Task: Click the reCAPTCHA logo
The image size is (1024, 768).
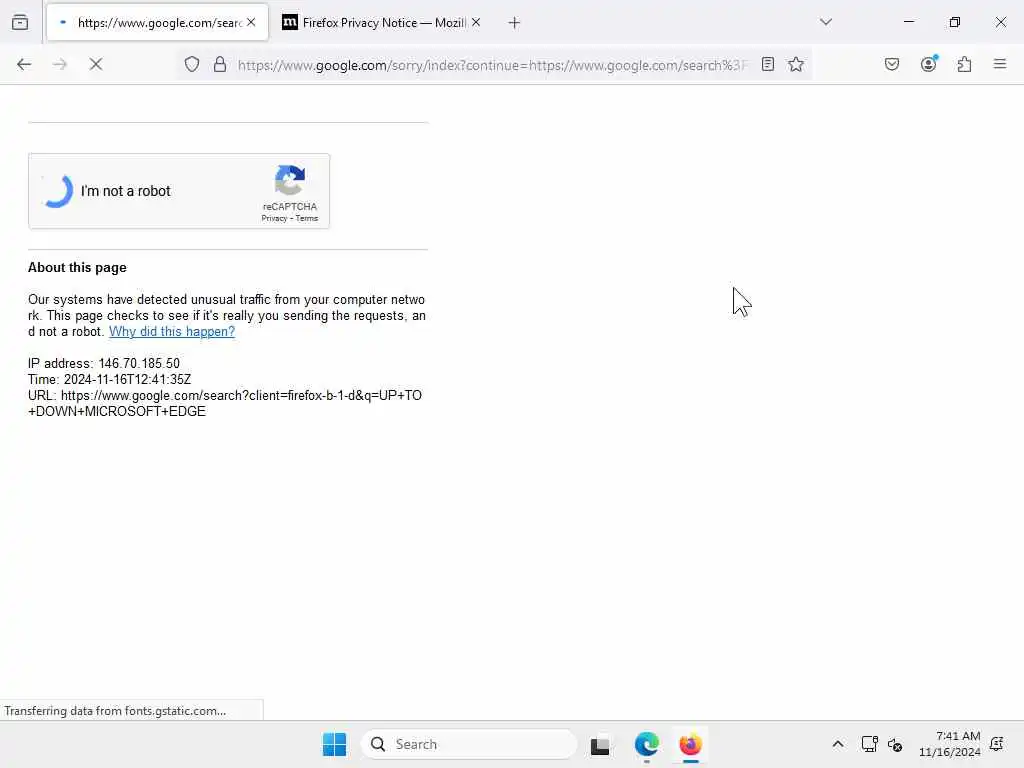Action: coord(290,180)
